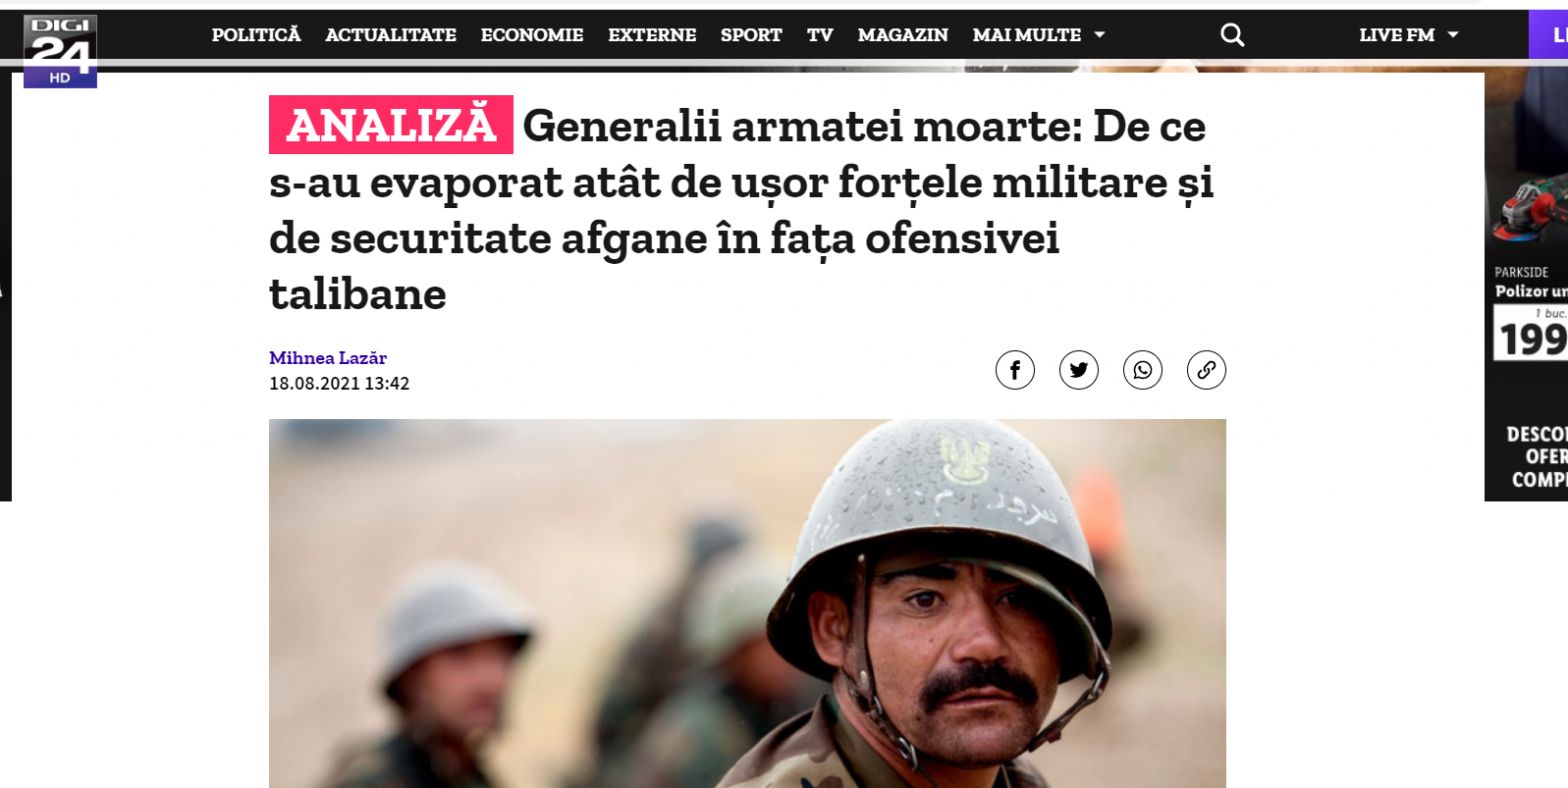The height and width of the screenshot is (788, 1568).
Task: Click the ANALIZĂ pink tag
Action: click(391, 125)
